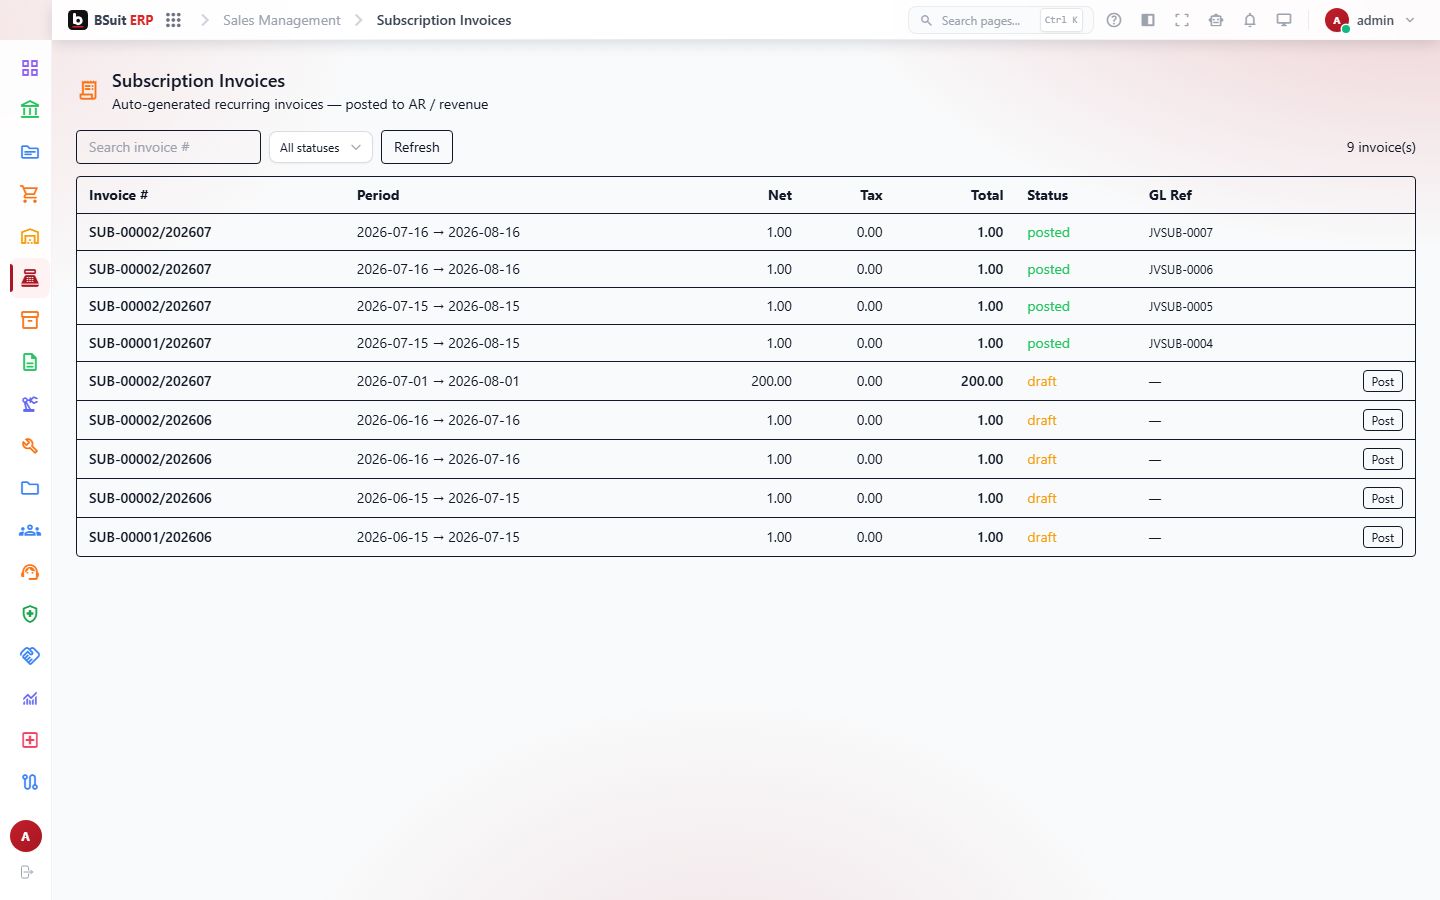Click the notifications bell icon
The image size is (1440, 900).
(x=1250, y=20)
